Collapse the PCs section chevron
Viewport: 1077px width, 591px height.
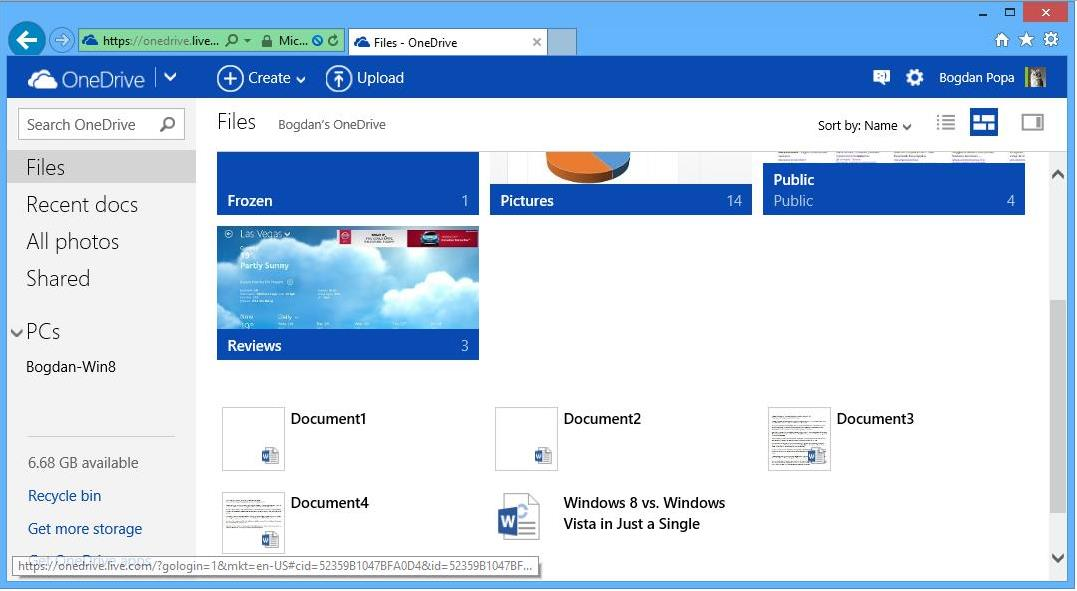point(16,333)
